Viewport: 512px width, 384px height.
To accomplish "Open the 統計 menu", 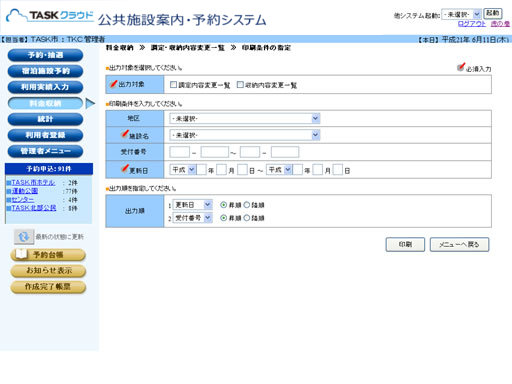I will [45, 119].
